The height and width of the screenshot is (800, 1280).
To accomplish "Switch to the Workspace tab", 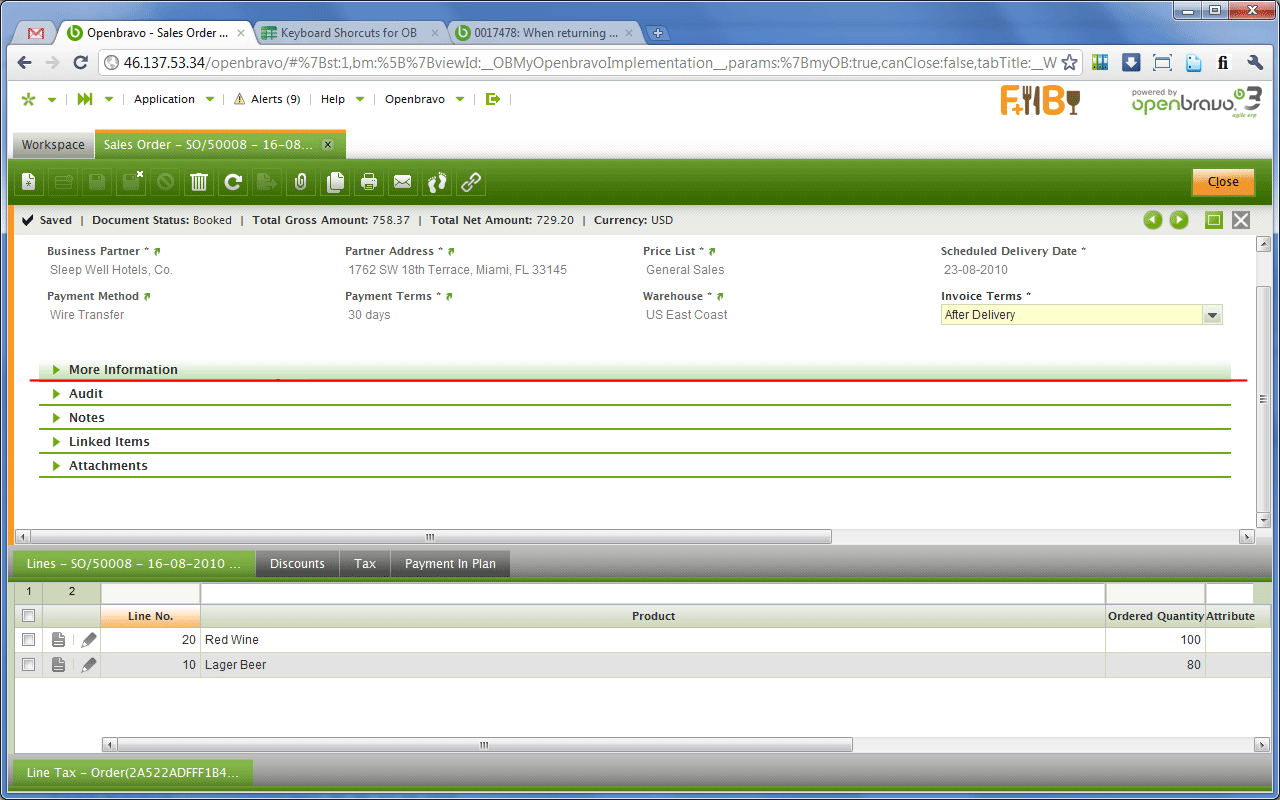I will click(x=53, y=145).
